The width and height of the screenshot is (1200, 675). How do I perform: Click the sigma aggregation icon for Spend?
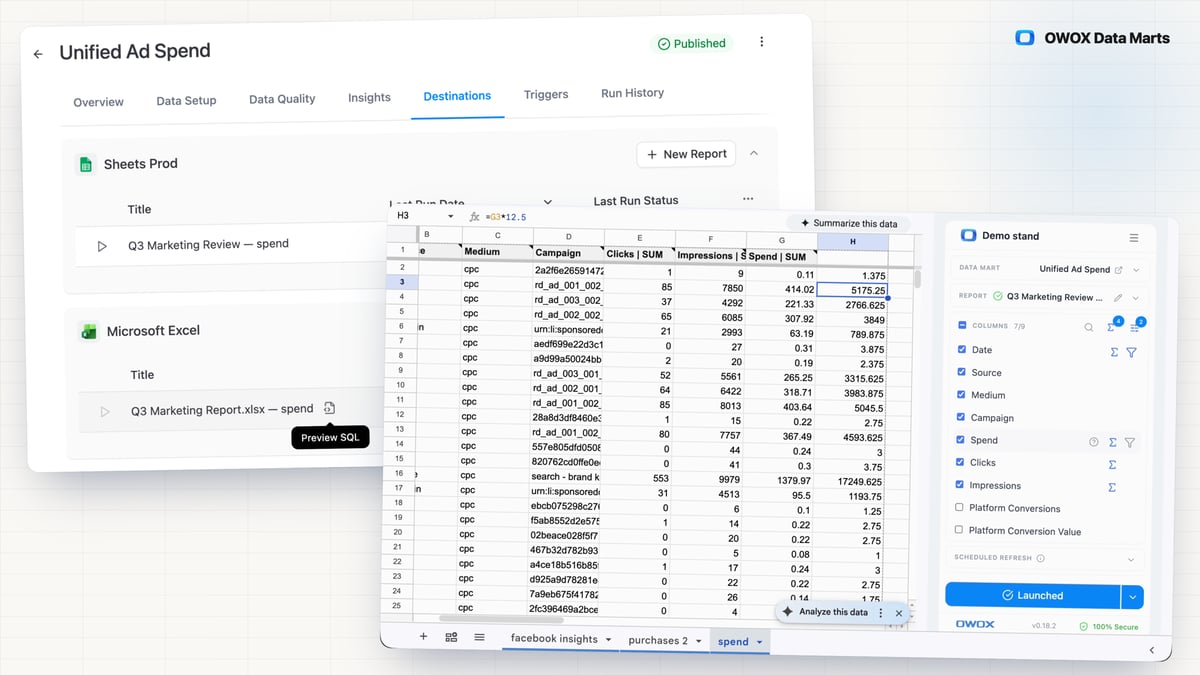(1113, 442)
